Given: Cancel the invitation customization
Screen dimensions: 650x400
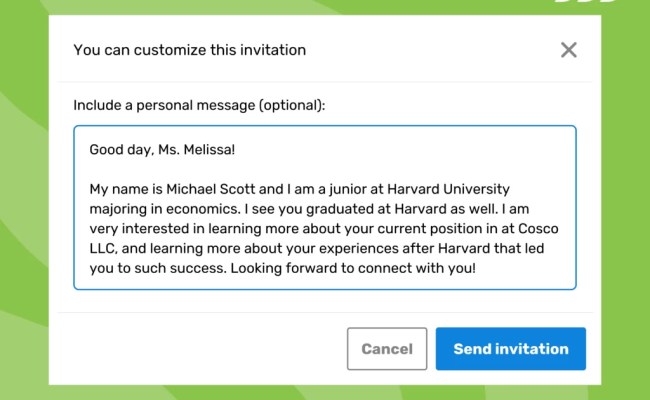Looking at the screenshot, I should pyautogui.click(x=387, y=349).
